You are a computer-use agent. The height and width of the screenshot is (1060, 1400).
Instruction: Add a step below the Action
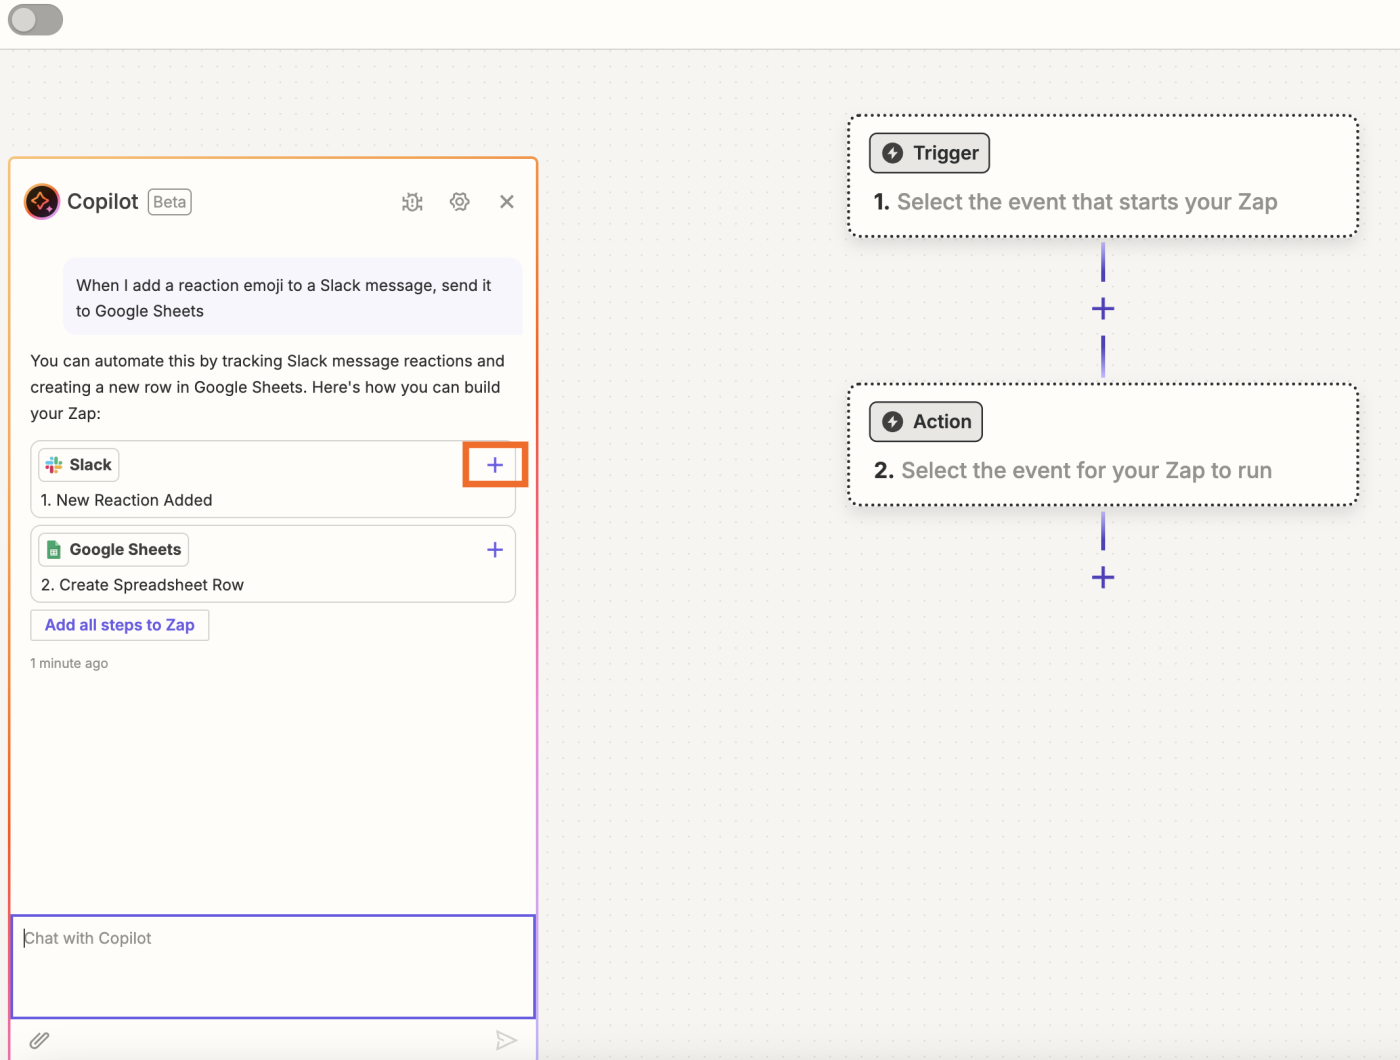pyautogui.click(x=1103, y=578)
